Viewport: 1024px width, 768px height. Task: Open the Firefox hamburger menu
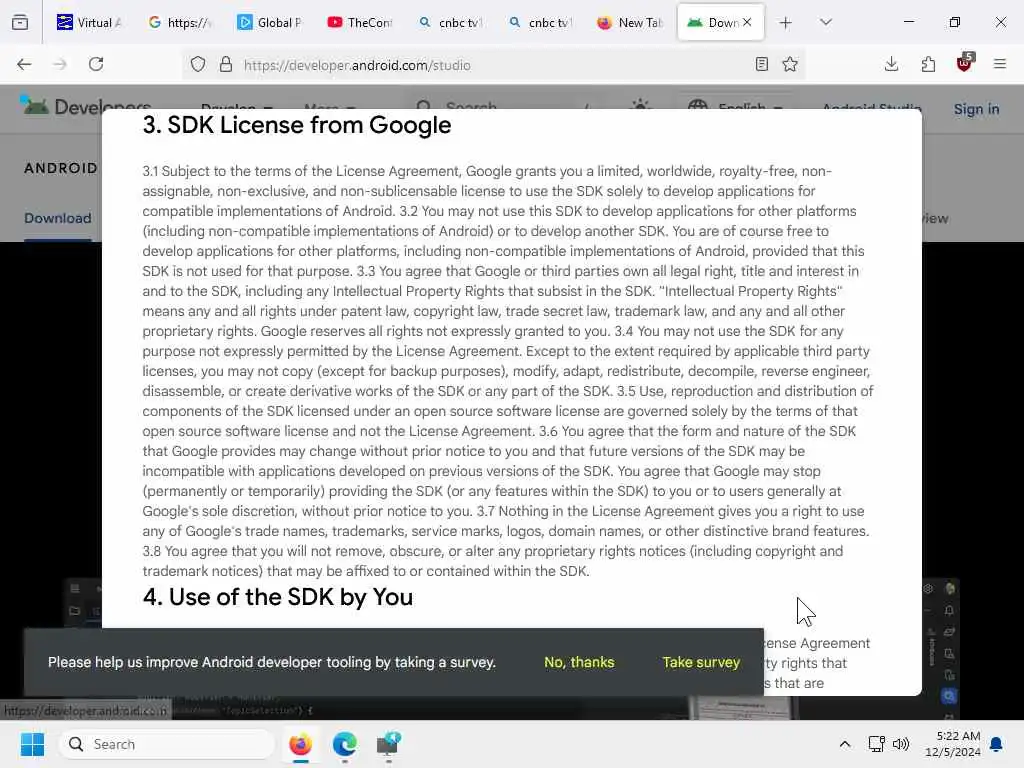click(1000, 64)
